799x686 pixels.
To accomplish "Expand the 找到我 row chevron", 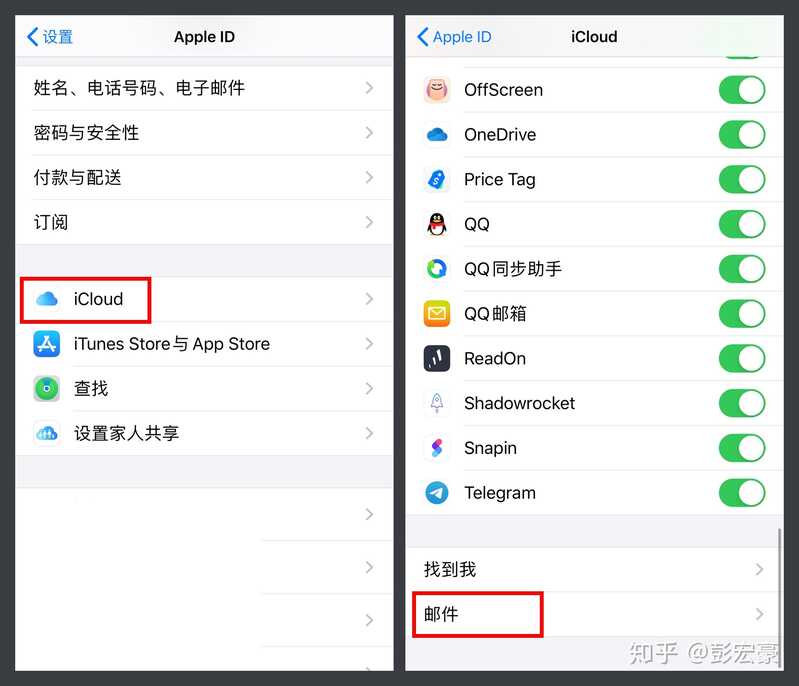I will coord(759,569).
